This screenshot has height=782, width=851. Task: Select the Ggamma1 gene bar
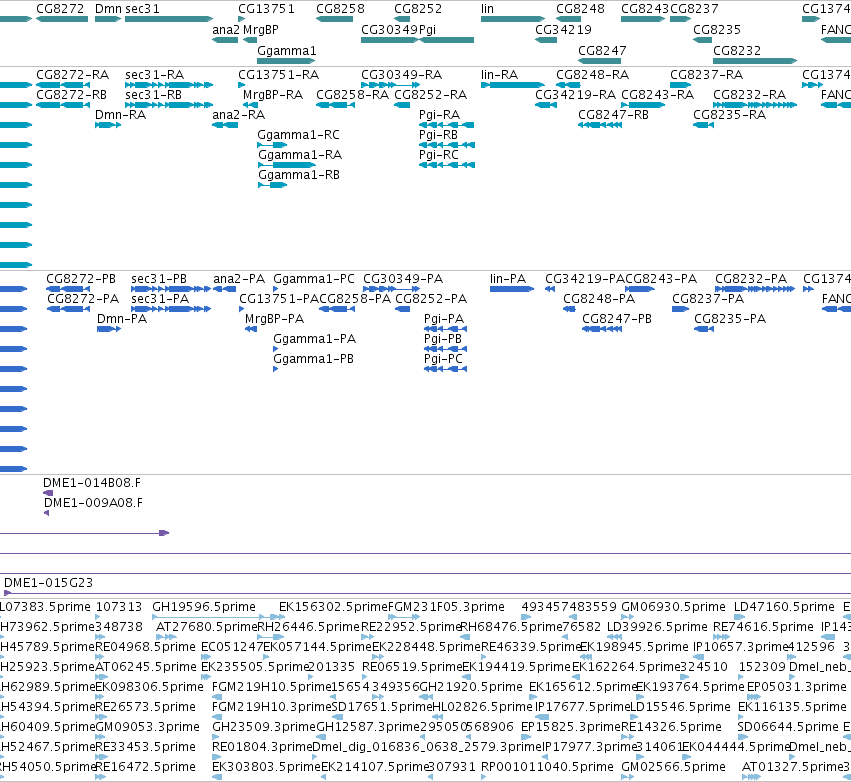[286, 60]
